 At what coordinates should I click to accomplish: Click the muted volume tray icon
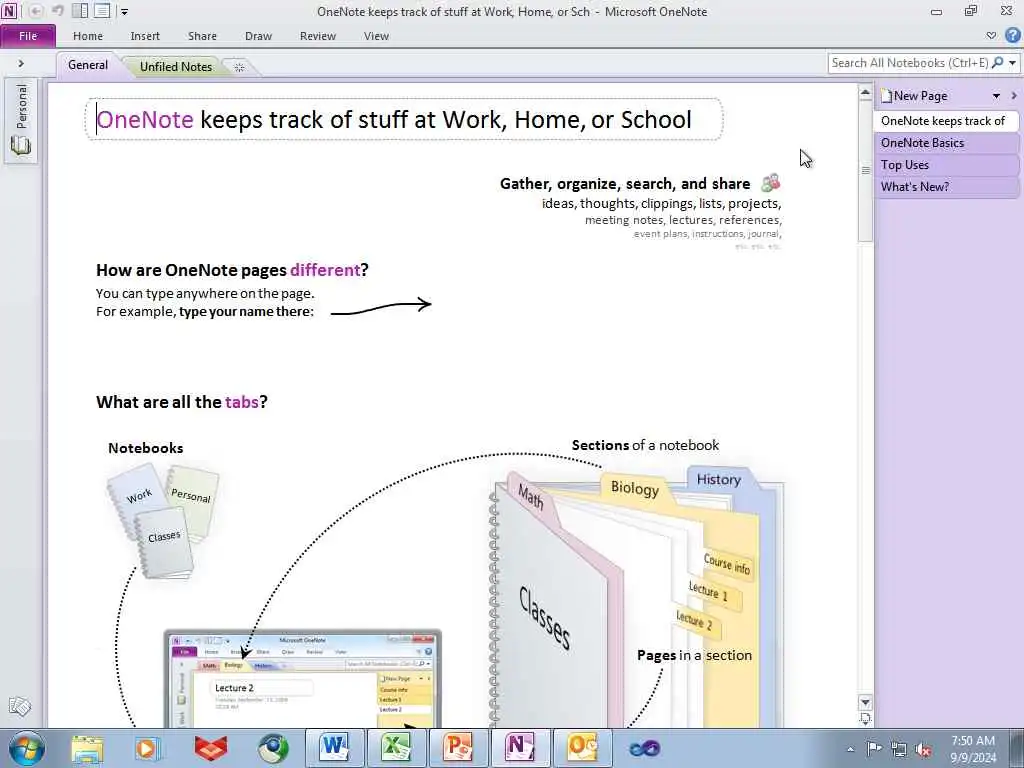pyautogui.click(x=923, y=749)
